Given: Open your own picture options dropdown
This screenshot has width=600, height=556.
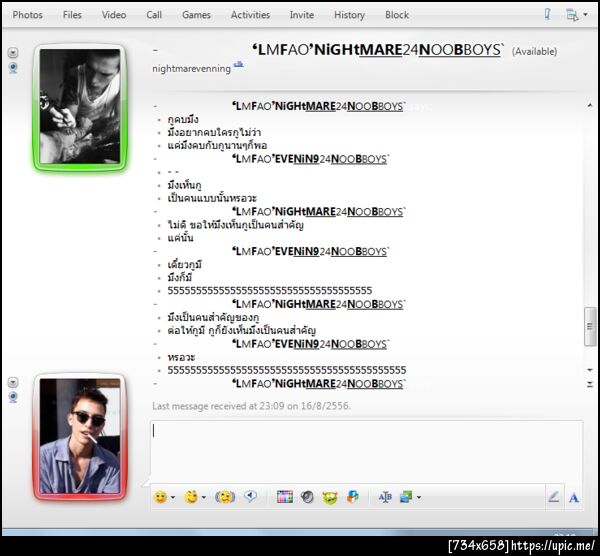Looking at the screenshot, I should (13, 382).
